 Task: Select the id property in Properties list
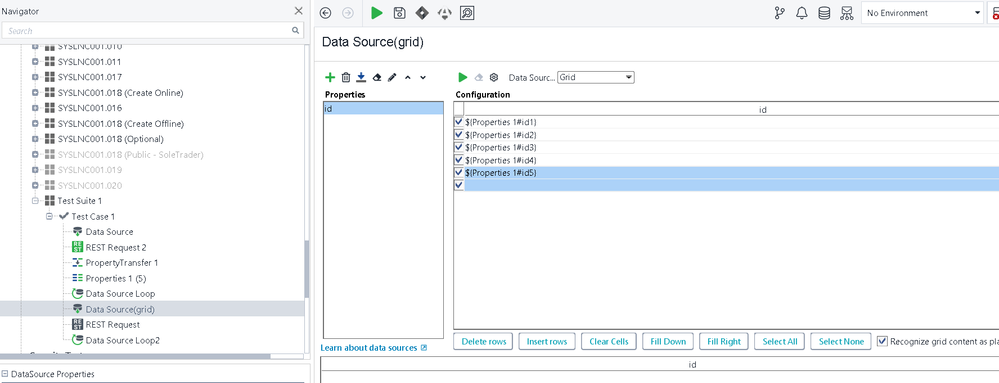click(383, 108)
